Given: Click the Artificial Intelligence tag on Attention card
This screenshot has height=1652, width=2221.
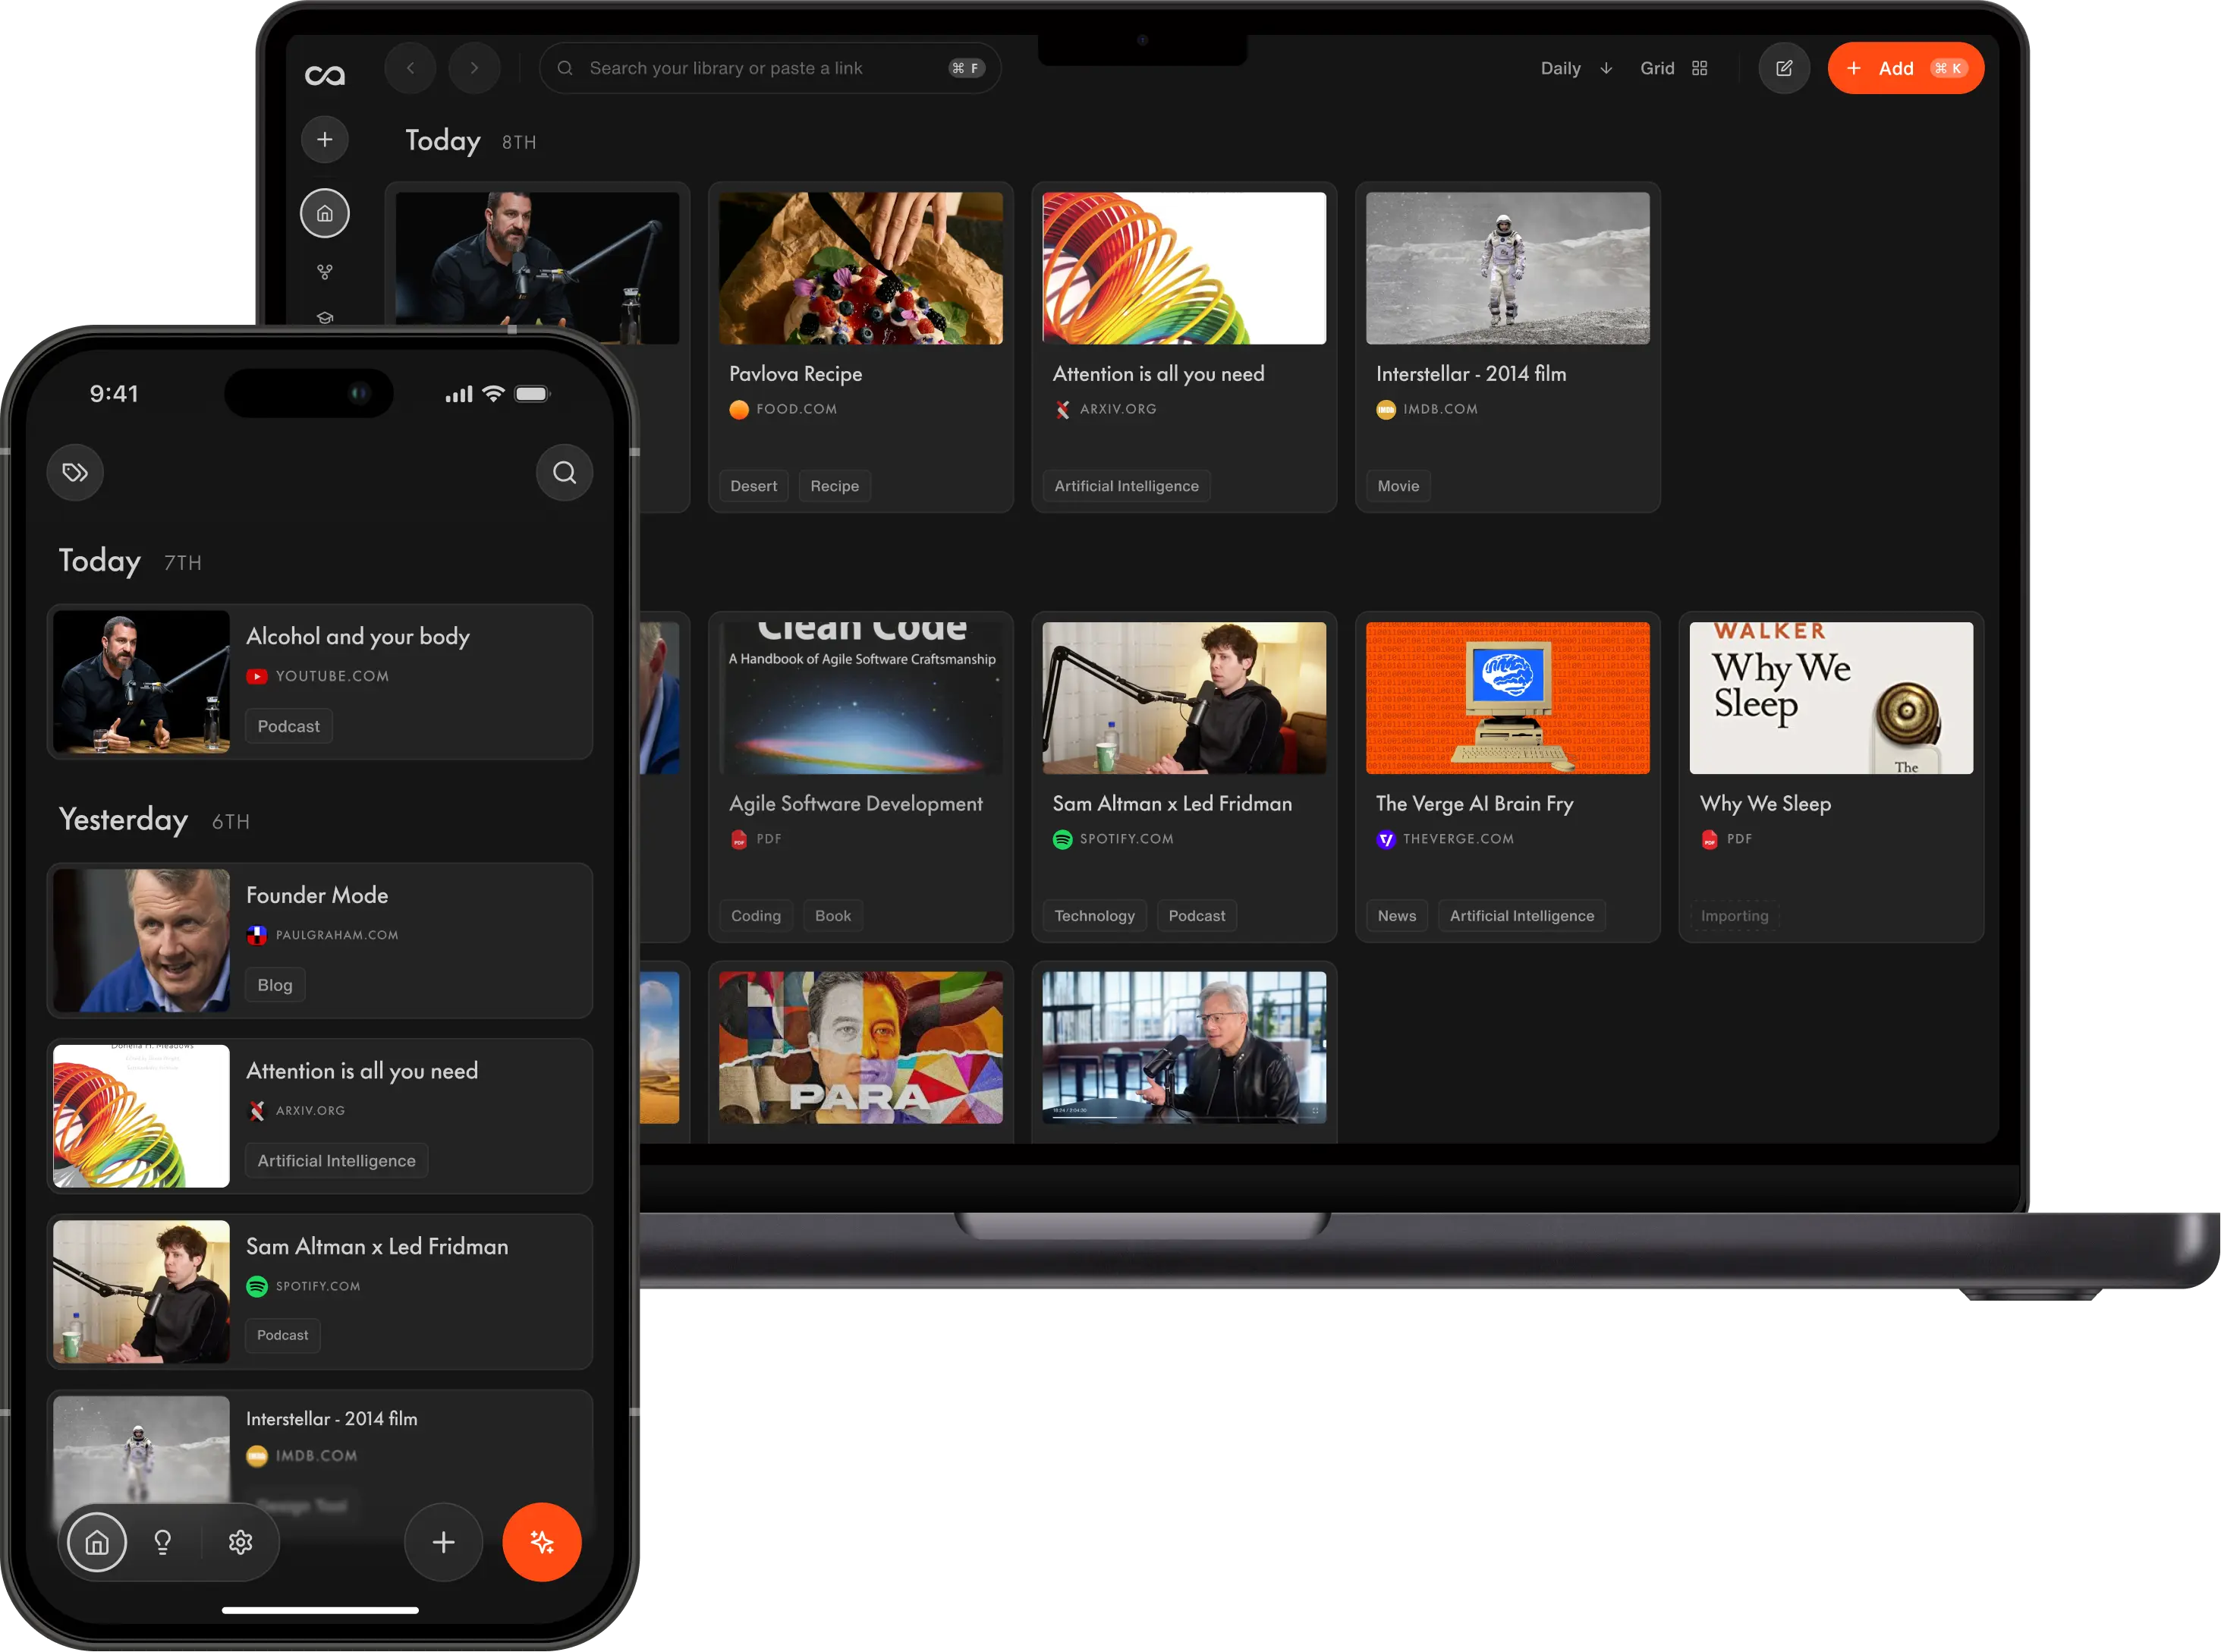Looking at the screenshot, I should [1126, 486].
